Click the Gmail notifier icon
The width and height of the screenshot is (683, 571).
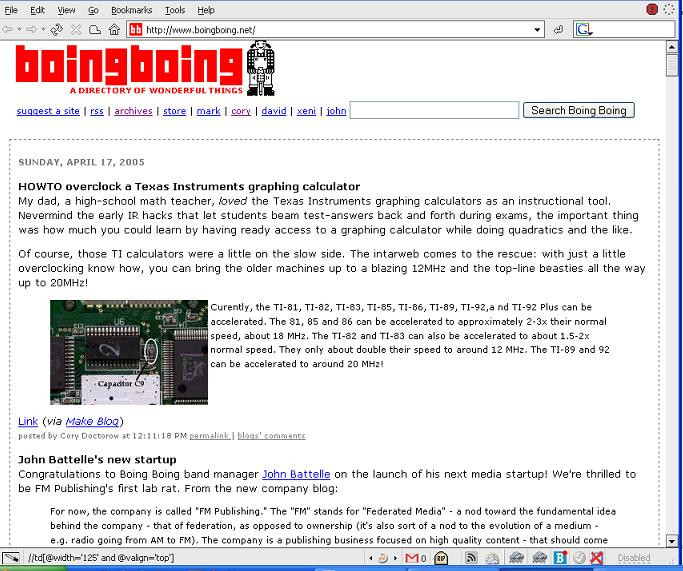[x=412, y=557]
